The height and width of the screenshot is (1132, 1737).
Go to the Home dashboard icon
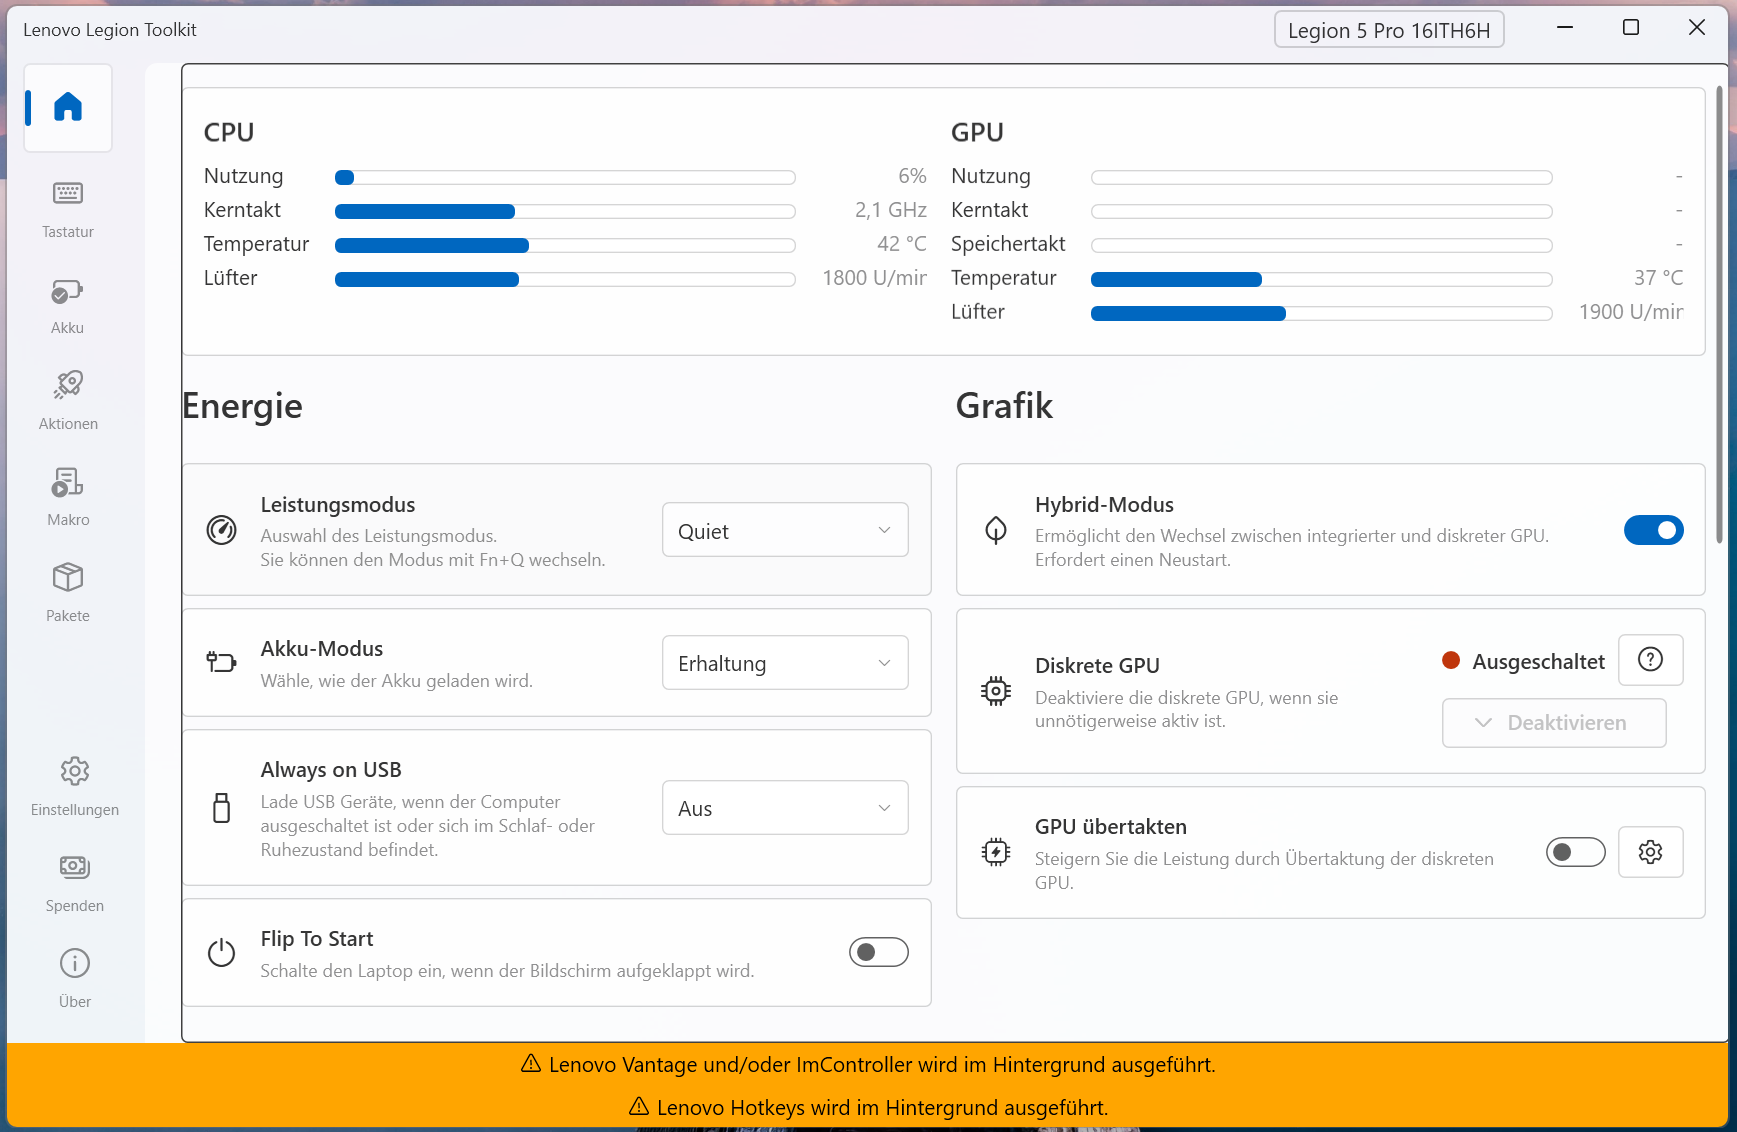[68, 107]
